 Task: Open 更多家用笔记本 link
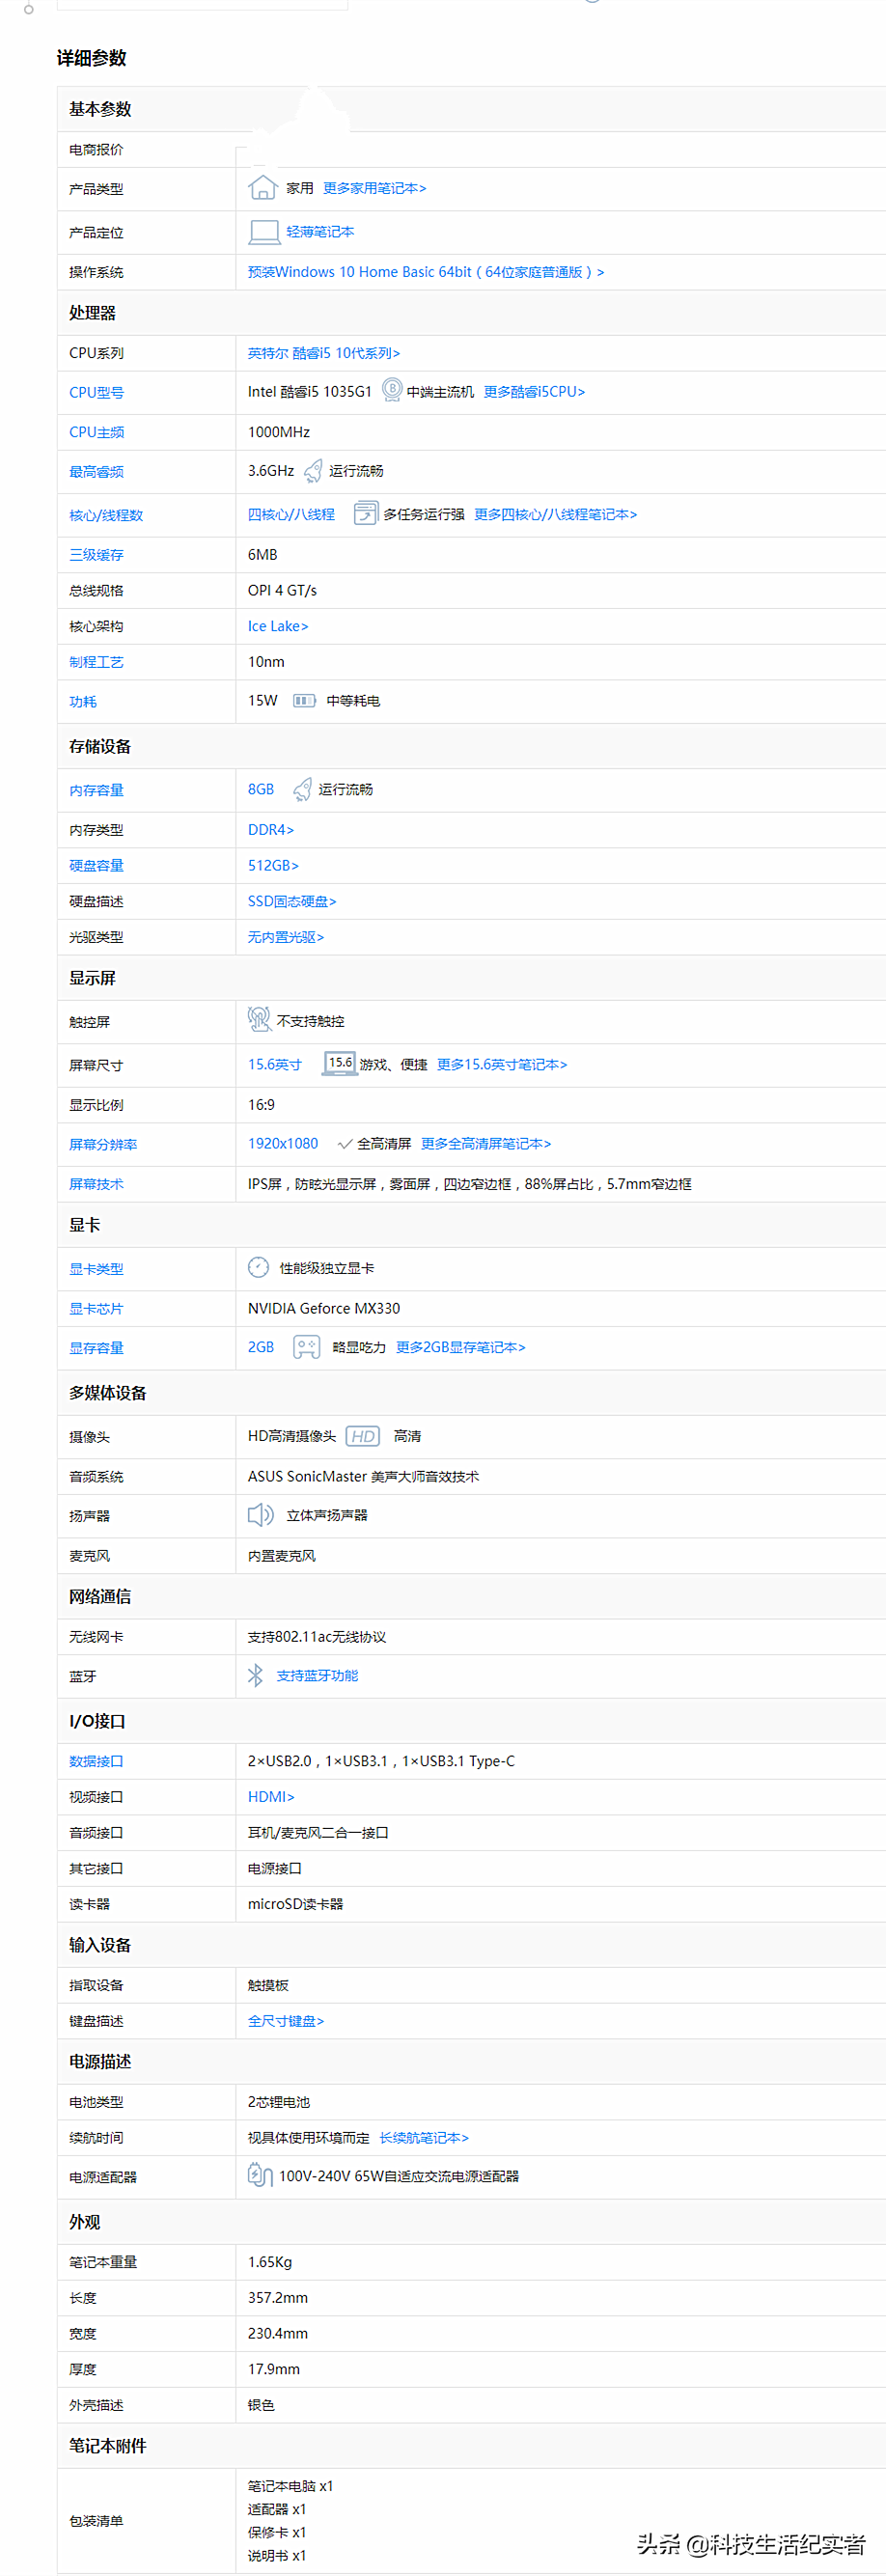pos(375,188)
